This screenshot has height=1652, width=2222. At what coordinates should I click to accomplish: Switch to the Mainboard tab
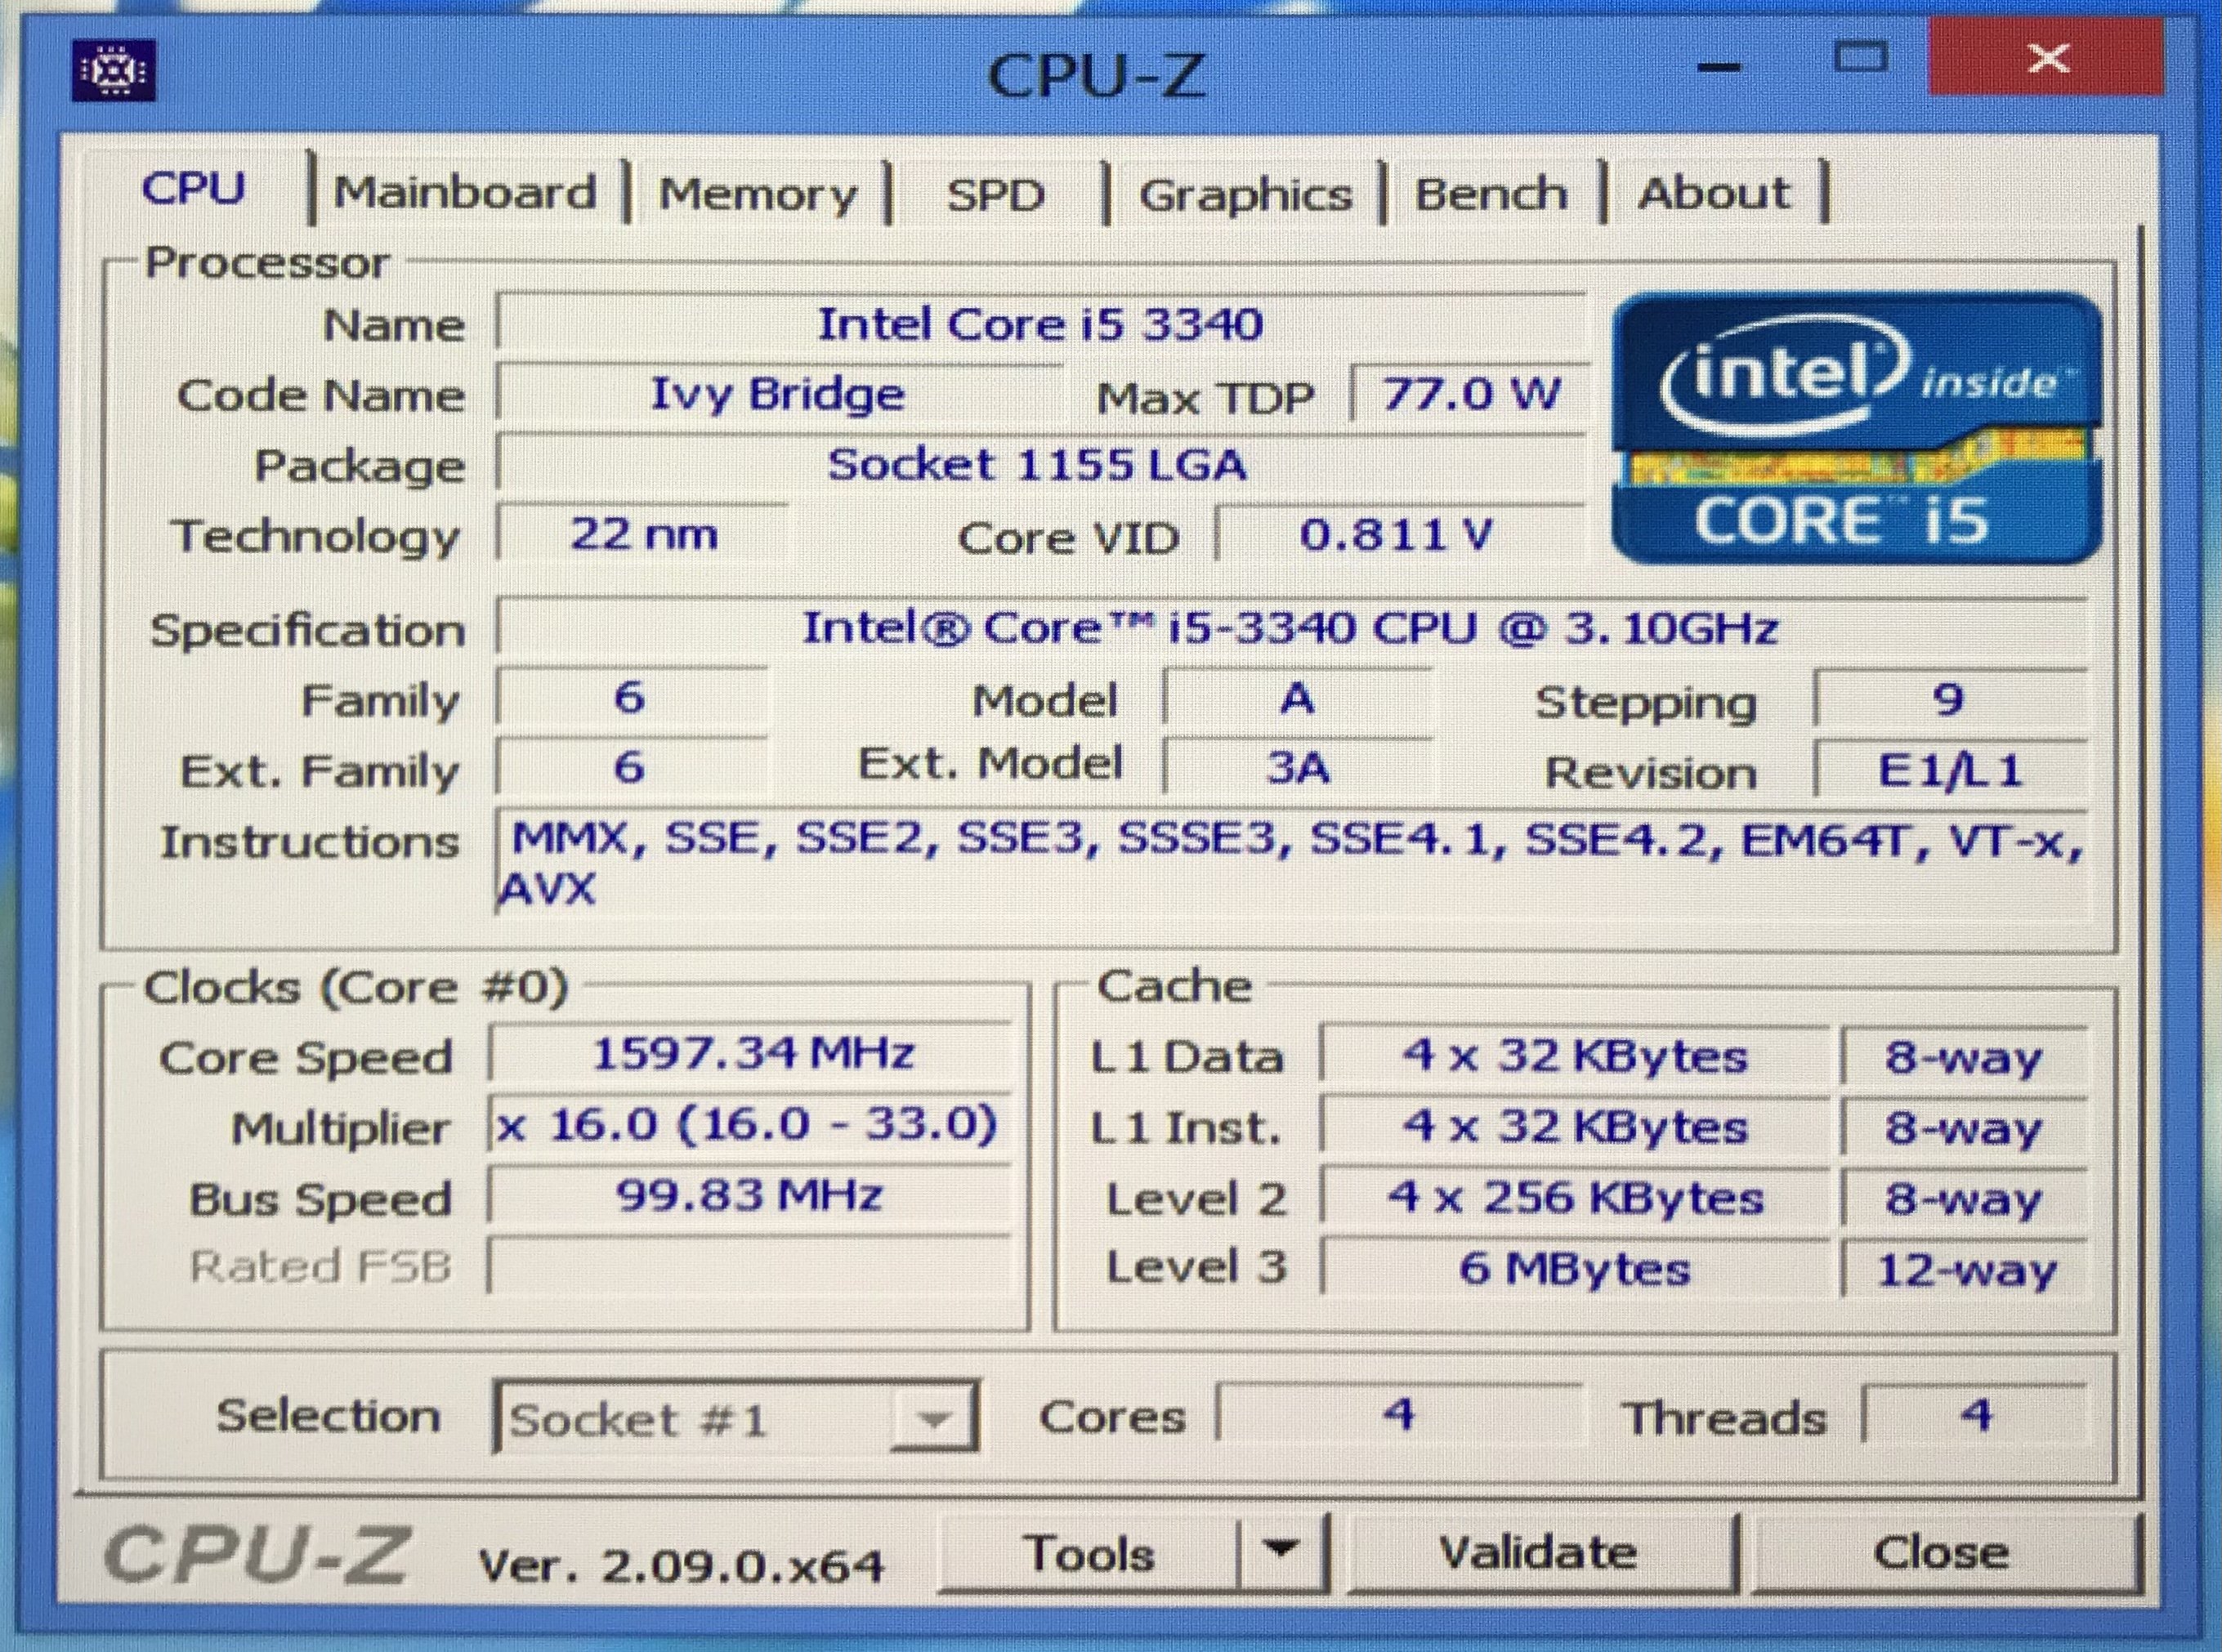pyautogui.click(x=465, y=192)
